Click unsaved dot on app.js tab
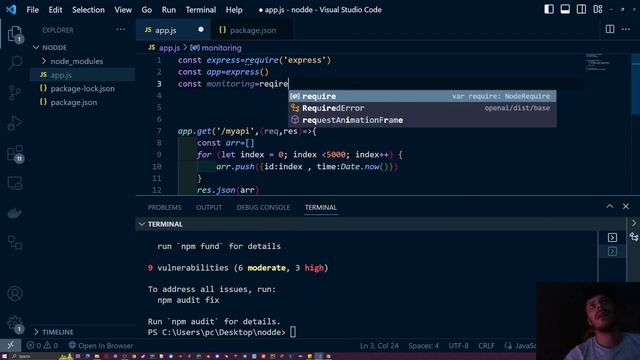The height and width of the screenshot is (360, 640). (x=201, y=29)
